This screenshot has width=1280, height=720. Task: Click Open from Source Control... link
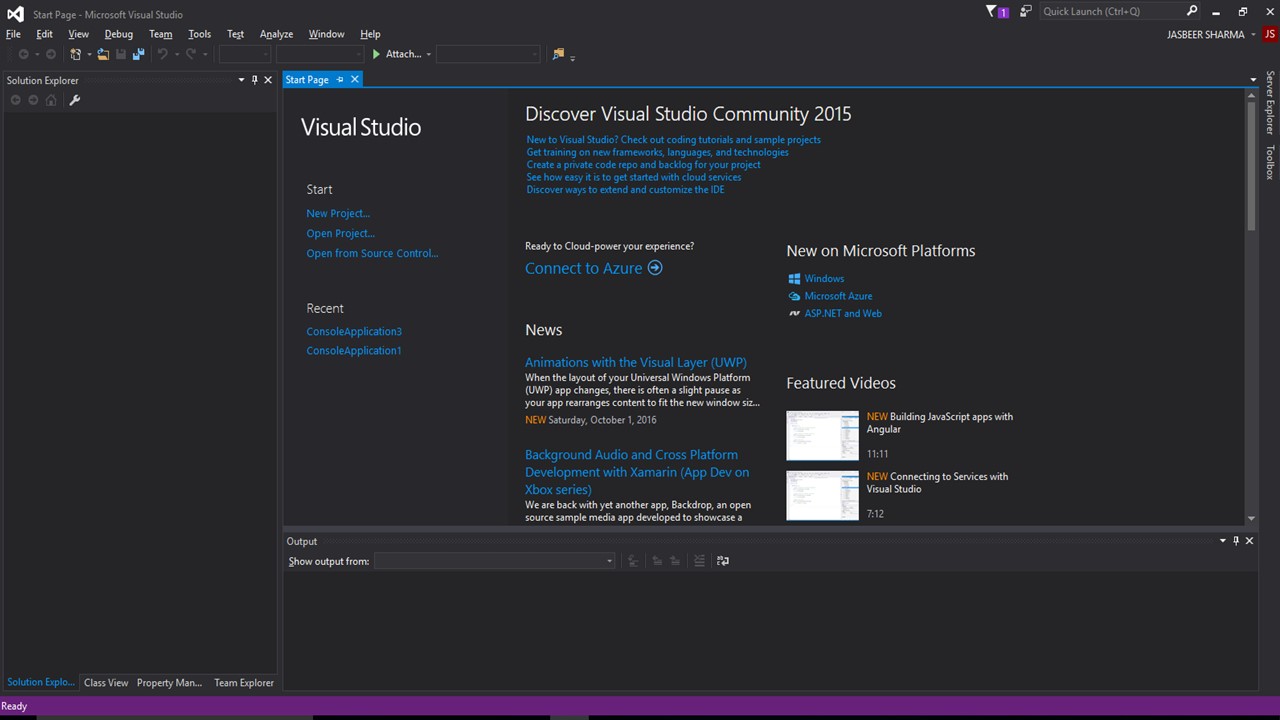click(372, 253)
